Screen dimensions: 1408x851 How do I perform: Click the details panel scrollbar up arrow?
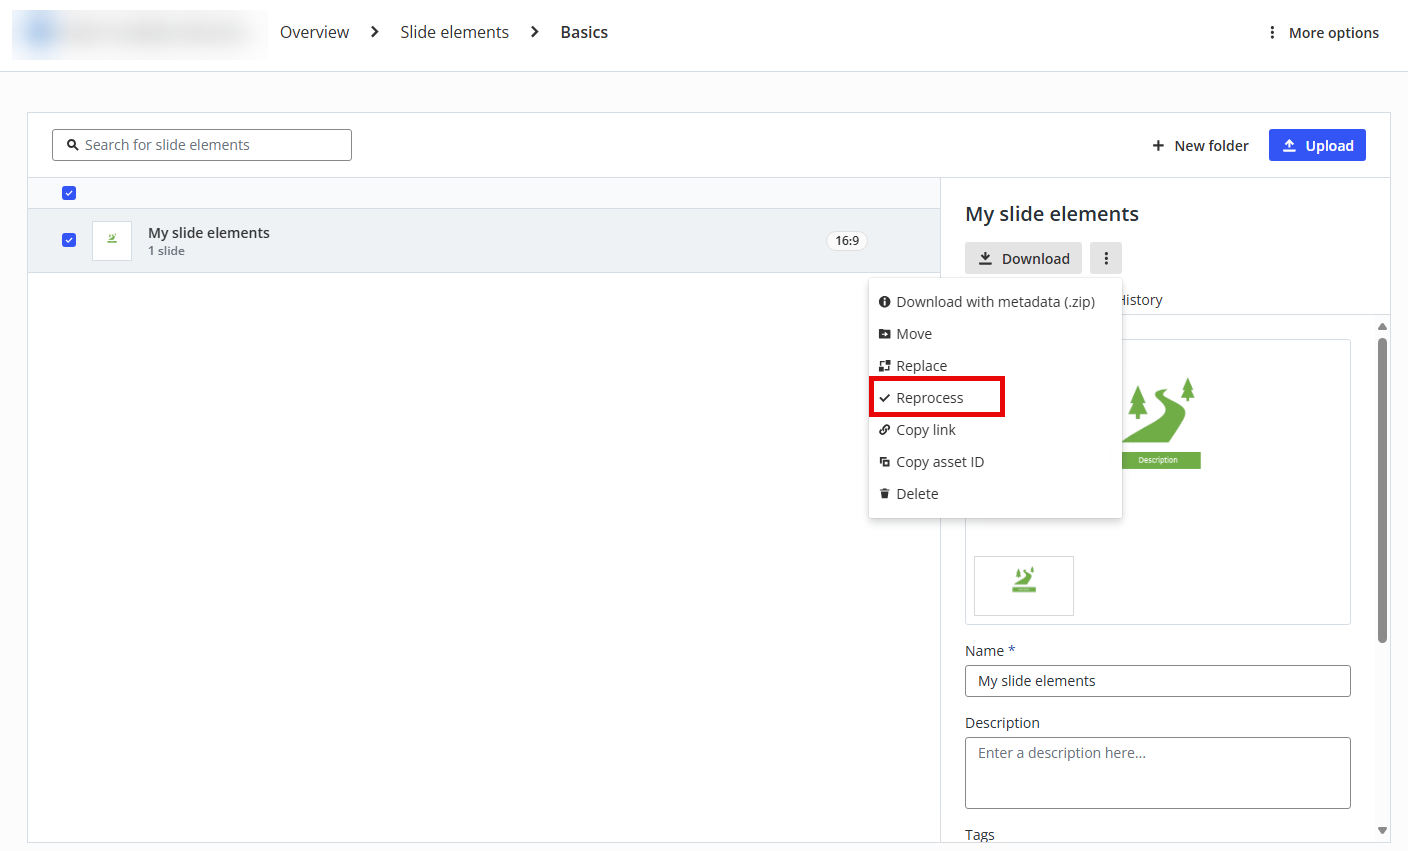[1383, 327]
